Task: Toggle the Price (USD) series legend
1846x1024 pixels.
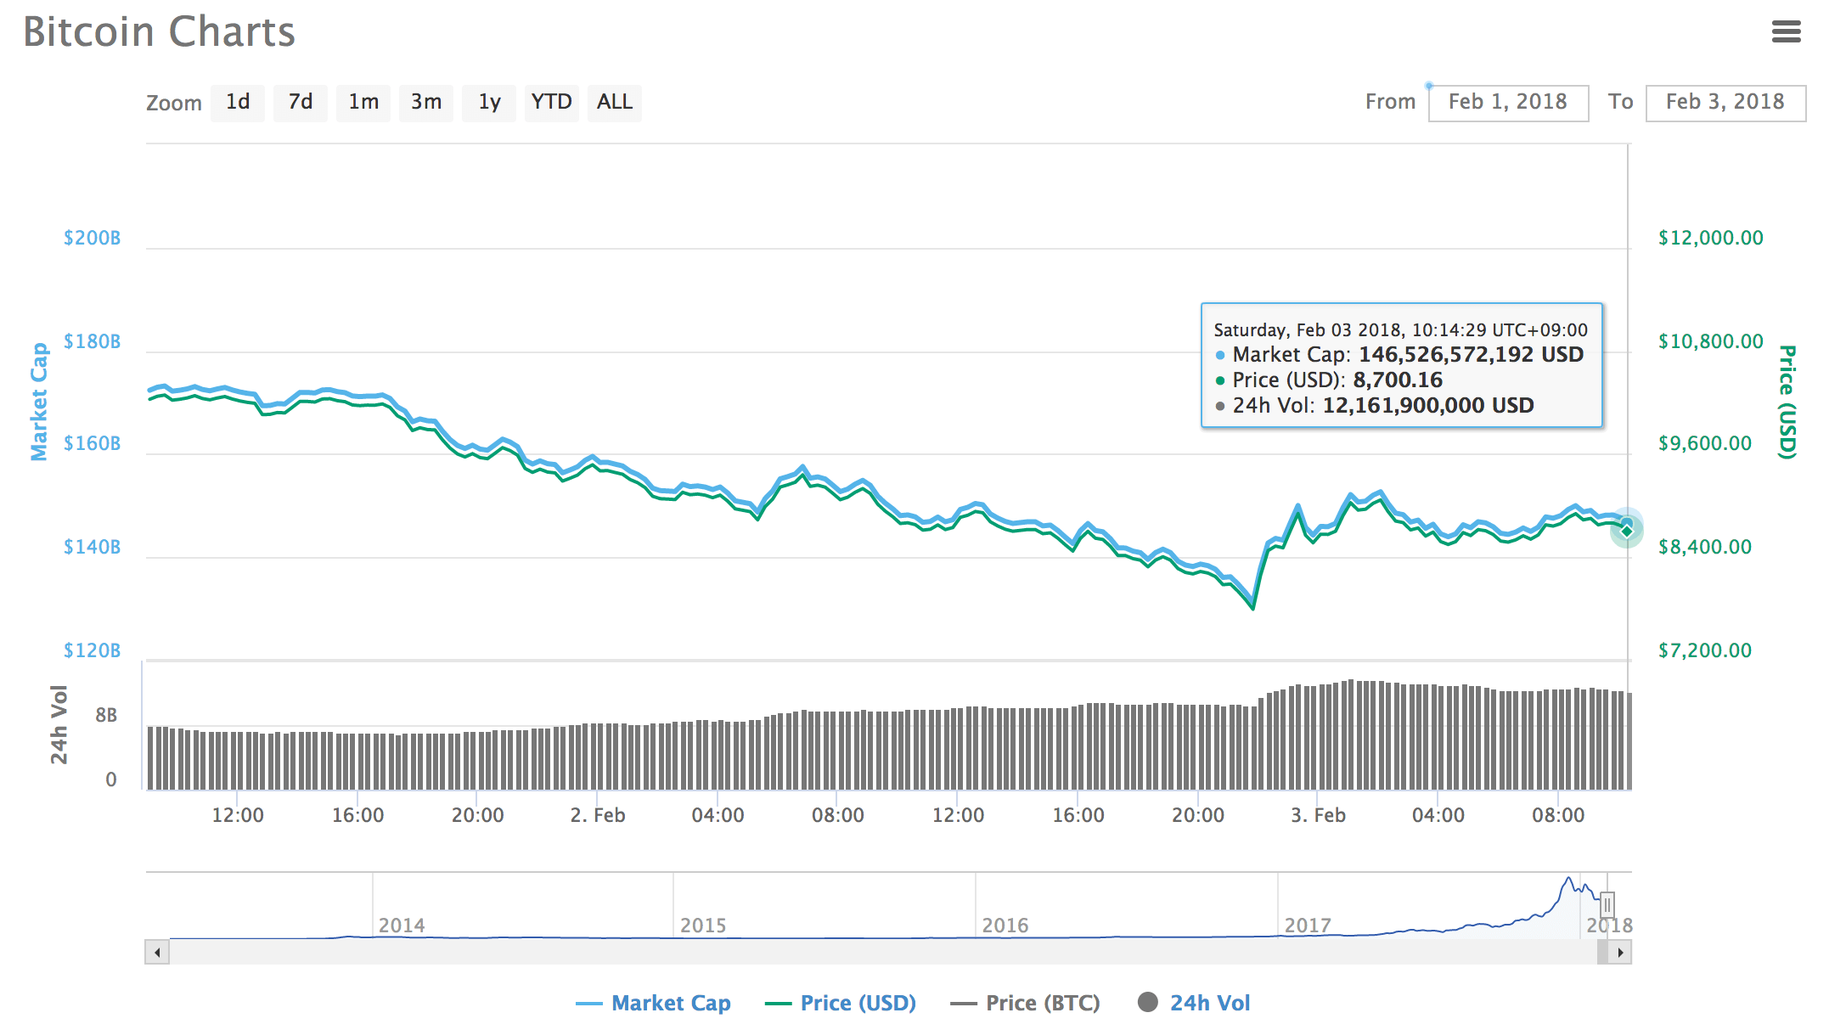Action: (x=841, y=1003)
